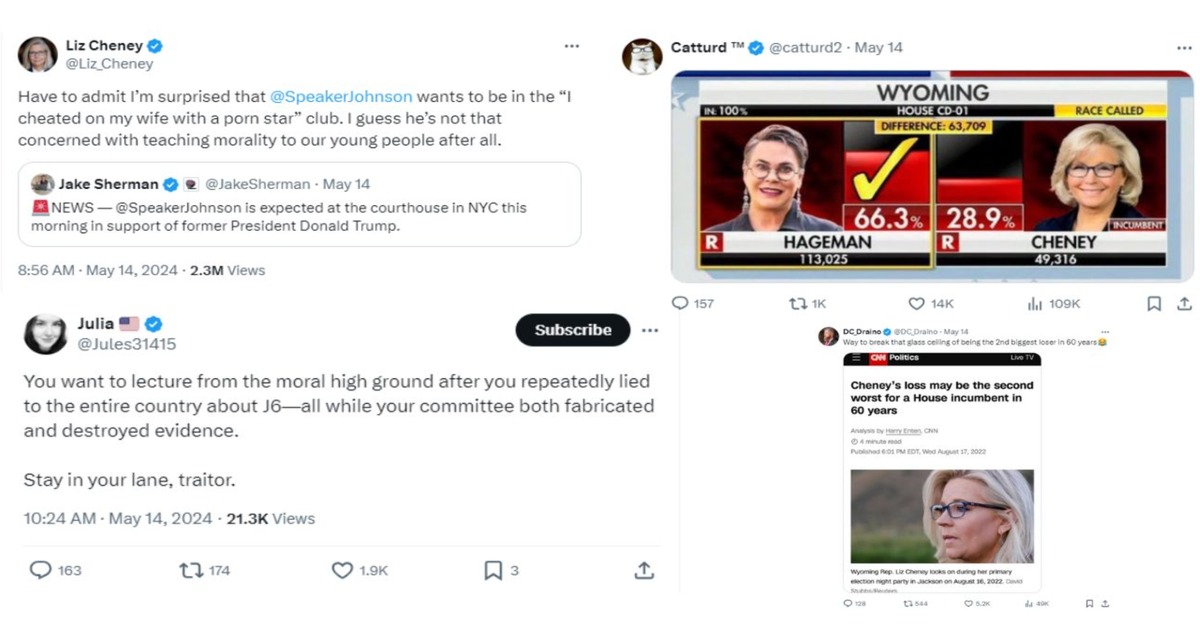Click reply icon on Catturd's tweet
Image resolution: width=1200 pixels, height=628 pixels.
pos(680,303)
